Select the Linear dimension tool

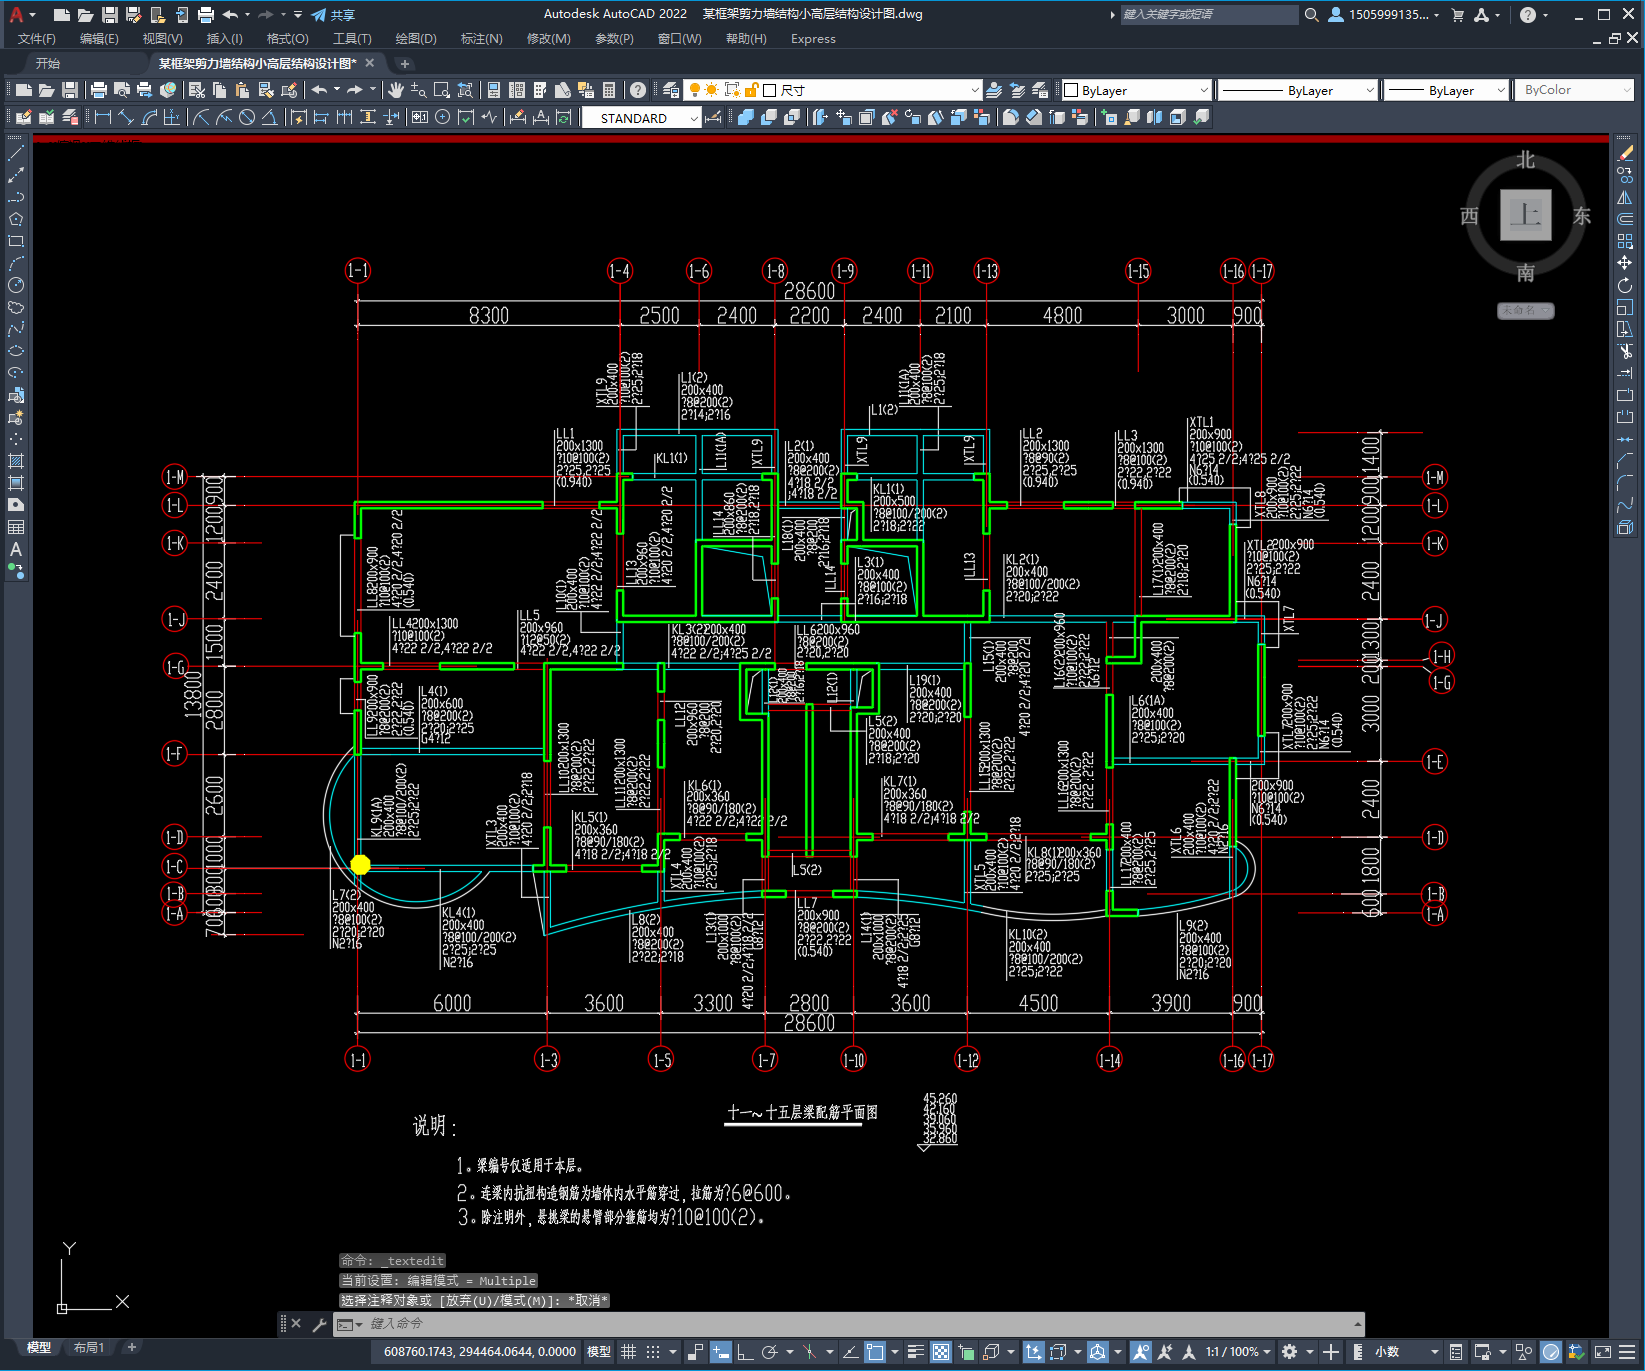pyautogui.click(x=103, y=117)
